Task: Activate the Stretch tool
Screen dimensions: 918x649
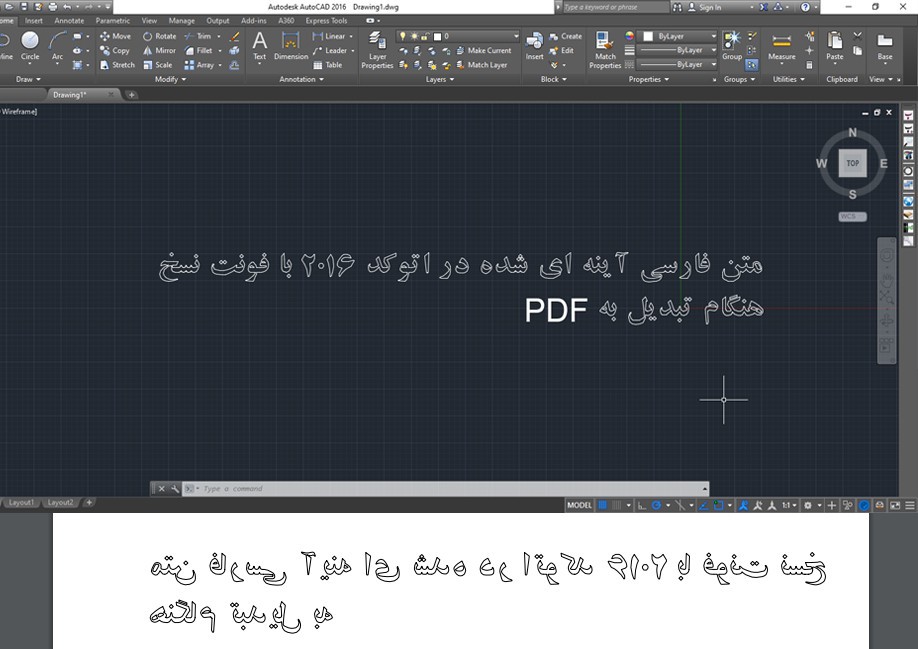Action: click(117, 65)
